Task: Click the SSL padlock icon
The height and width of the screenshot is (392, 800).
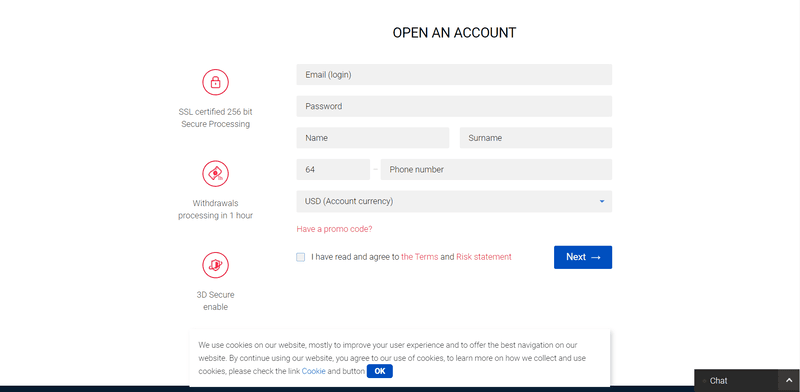Action: (x=215, y=82)
